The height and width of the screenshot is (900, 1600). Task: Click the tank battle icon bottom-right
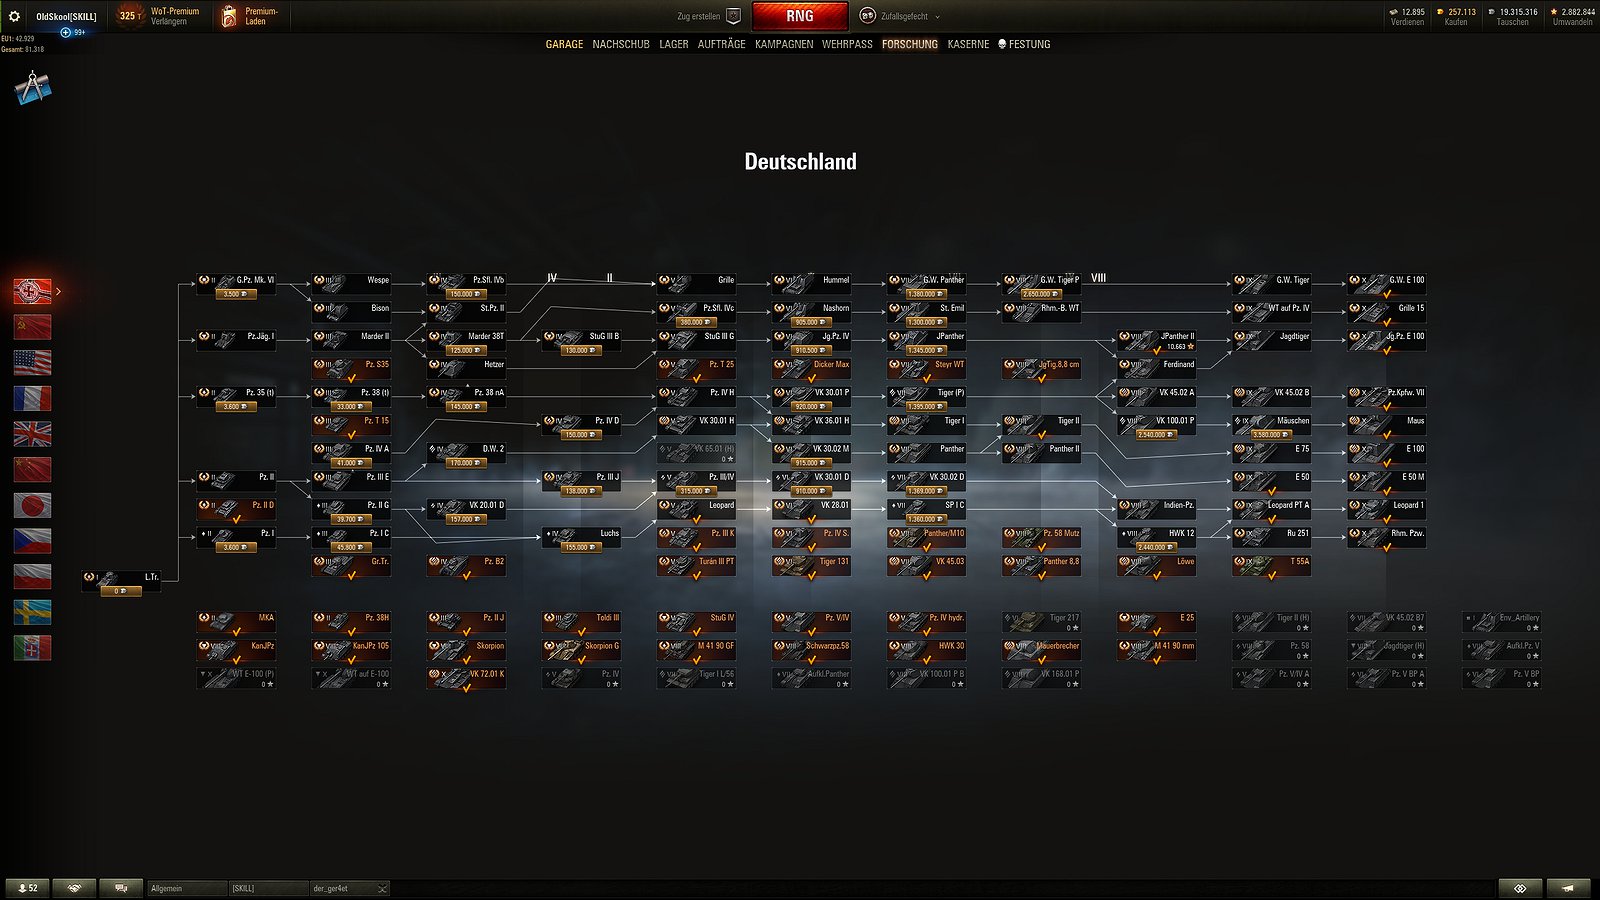(1566, 888)
